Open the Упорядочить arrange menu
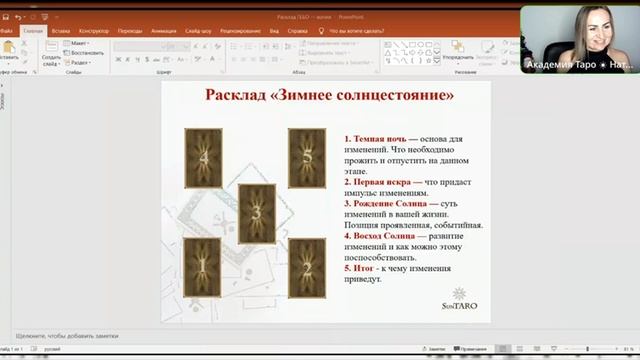 [458, 51]
